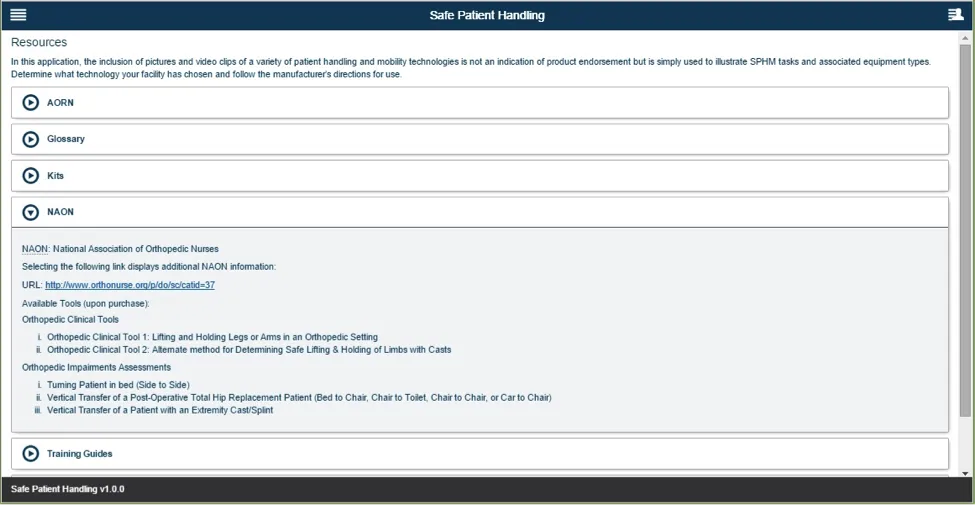Click the Selecting the following link sentence
Screen dimensions: 975x505
point(149,267)
